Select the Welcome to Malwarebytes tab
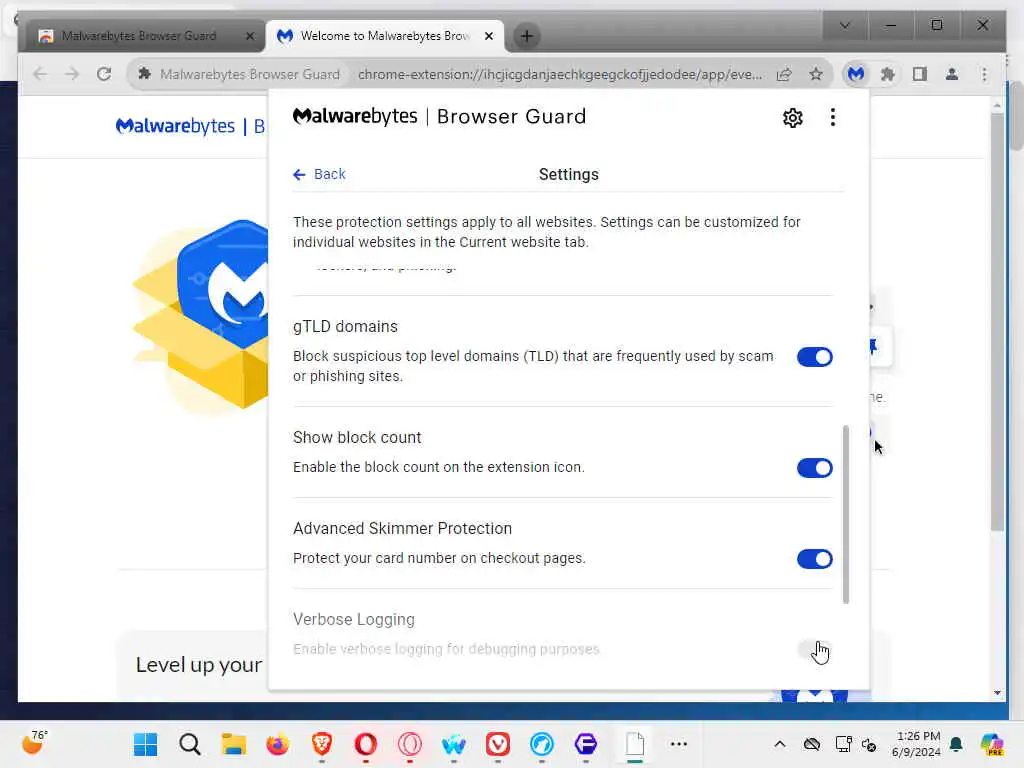Viewport: 1024px width, 768px height. pos(385,36)
